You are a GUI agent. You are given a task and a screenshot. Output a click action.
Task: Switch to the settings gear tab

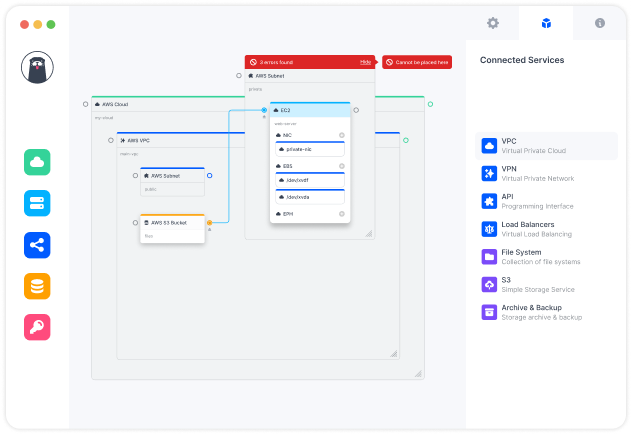[493, 23]
